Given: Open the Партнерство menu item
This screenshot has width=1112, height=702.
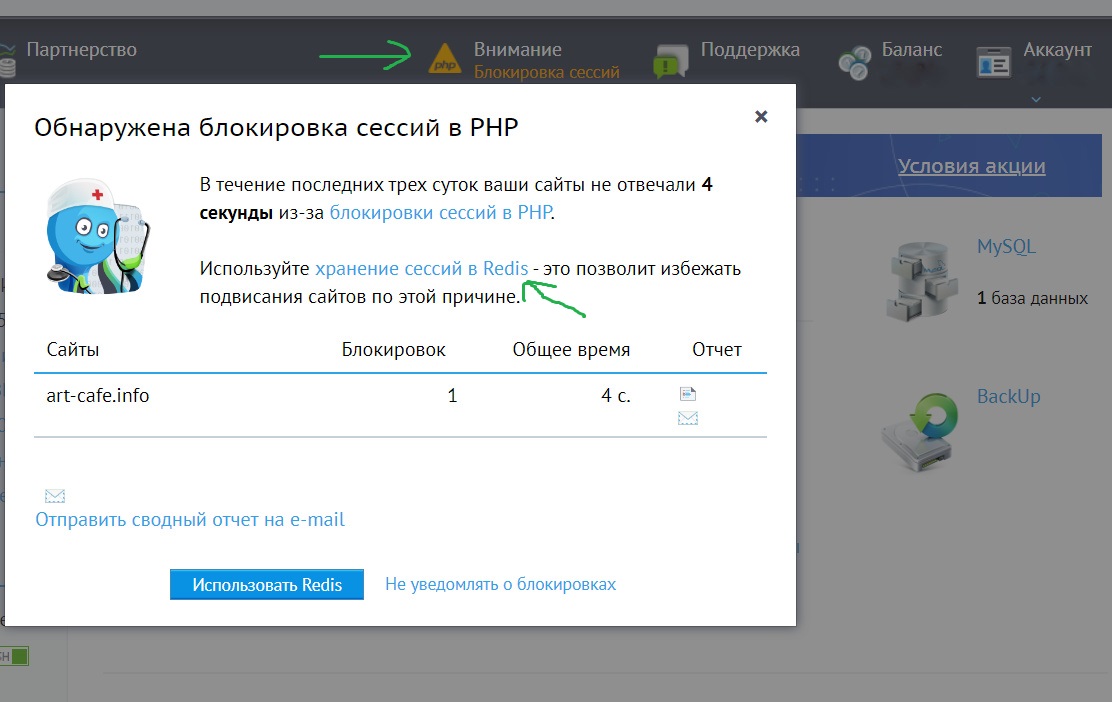Looking at the screenshot, I should (82, 50).
